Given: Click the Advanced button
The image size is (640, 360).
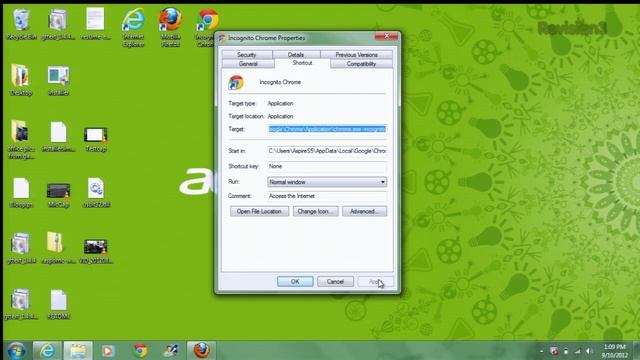Looking at the screenshot, I should coord(364,211).
